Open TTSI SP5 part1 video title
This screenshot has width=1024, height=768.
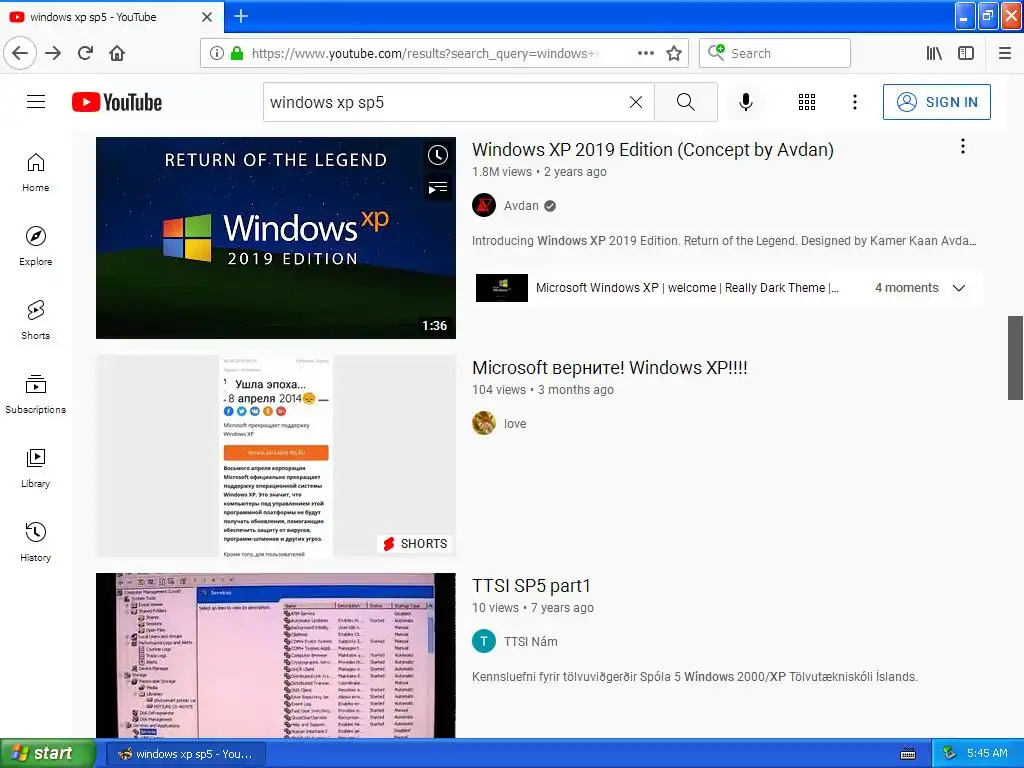coord(531,586)
